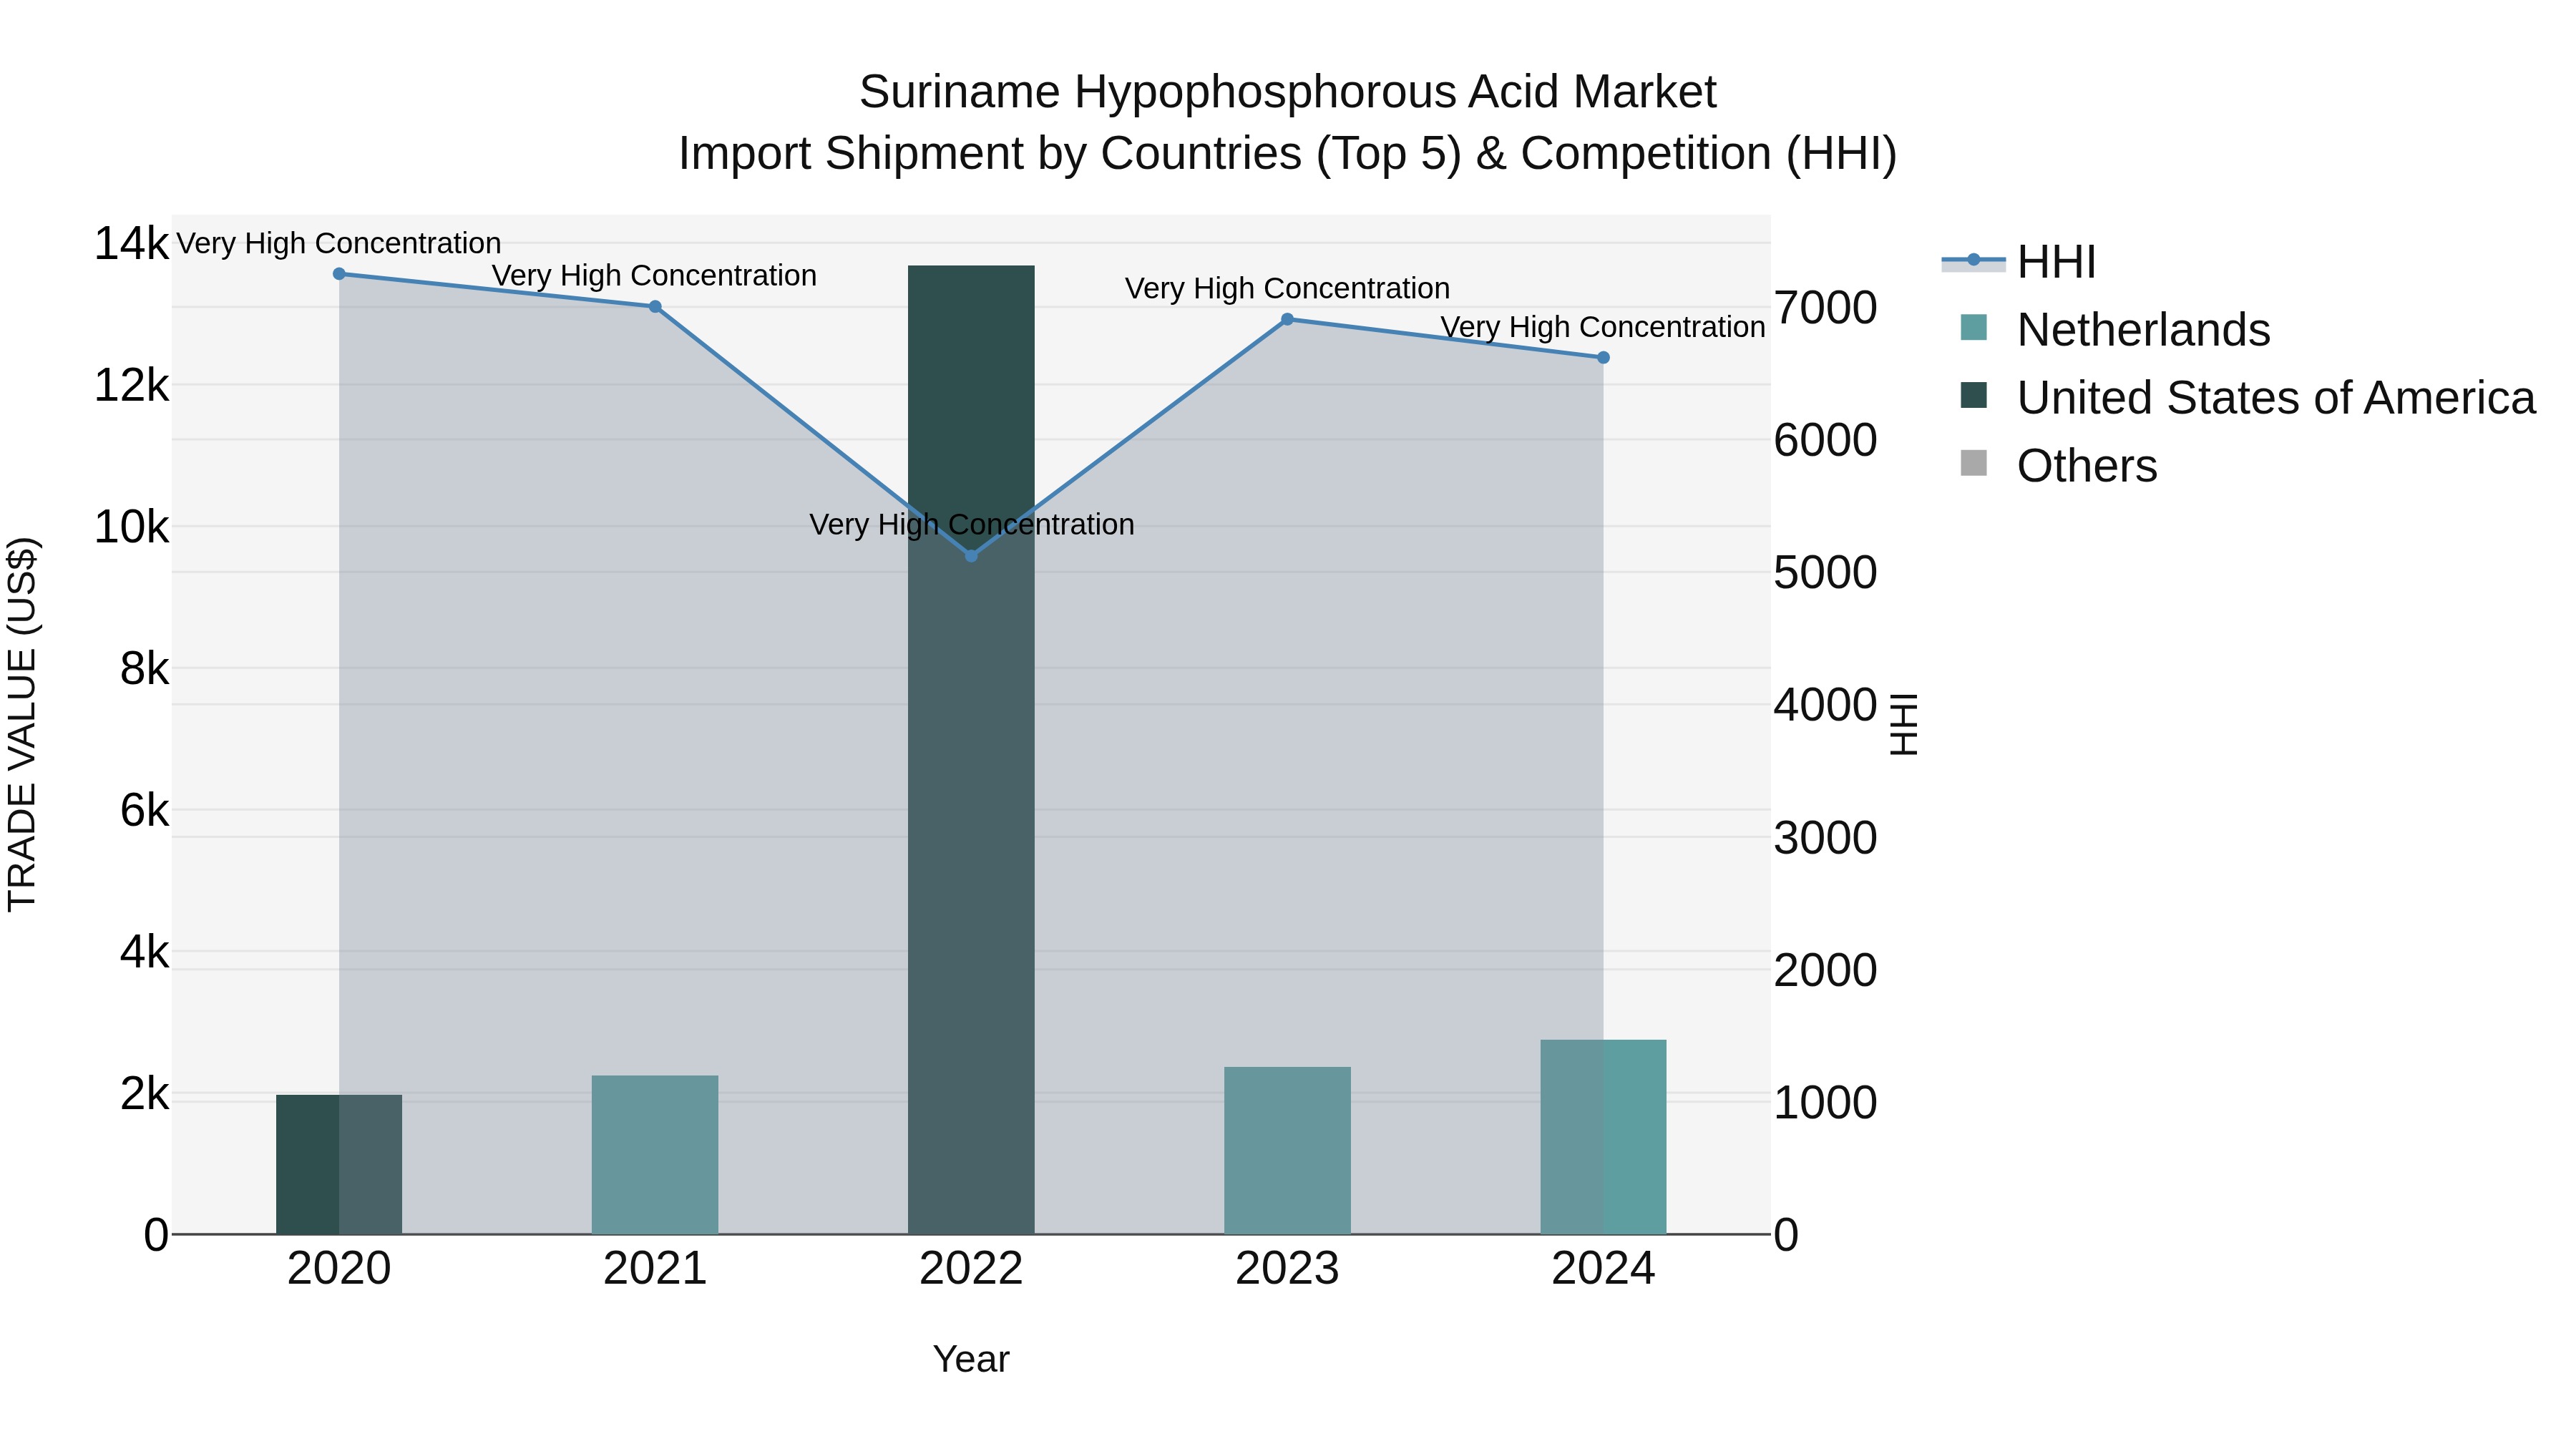Click the 4000 right axis tick
Viewport: 2576px width, 1449px height.
pyautogui.click(x=1826, y=705)
